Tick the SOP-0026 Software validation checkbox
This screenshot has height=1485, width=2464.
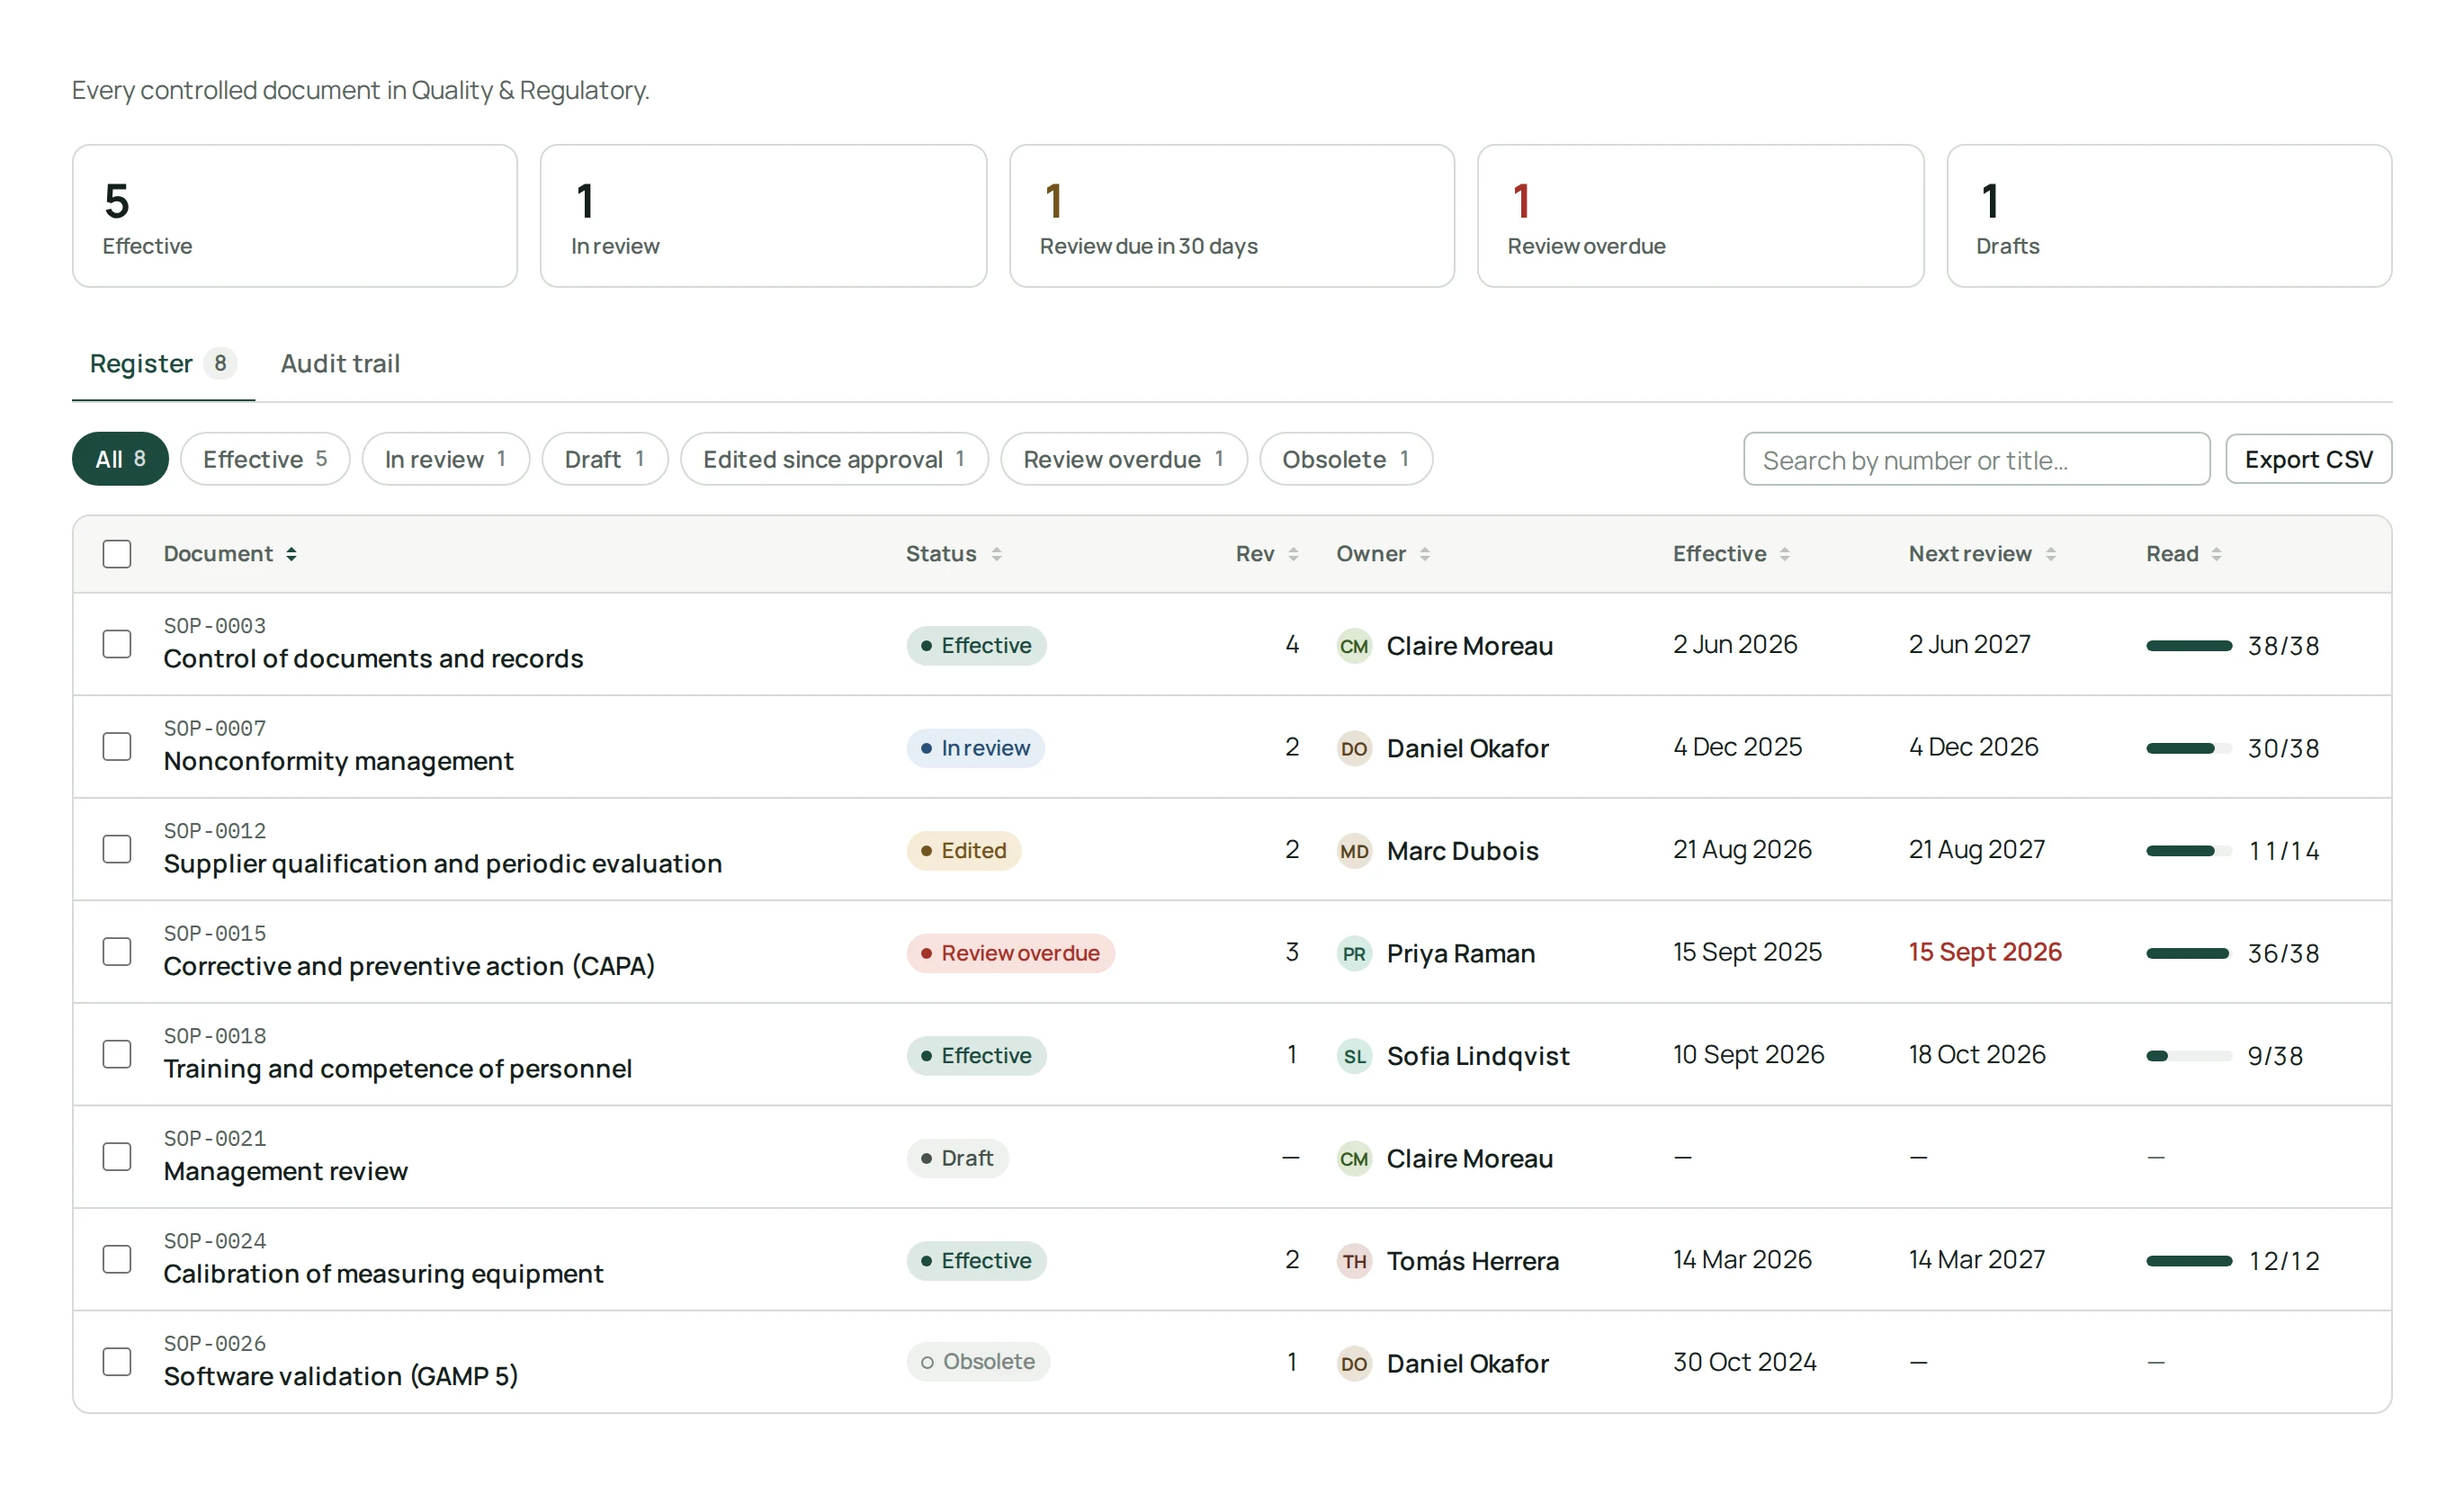[x=117, y=1362]
